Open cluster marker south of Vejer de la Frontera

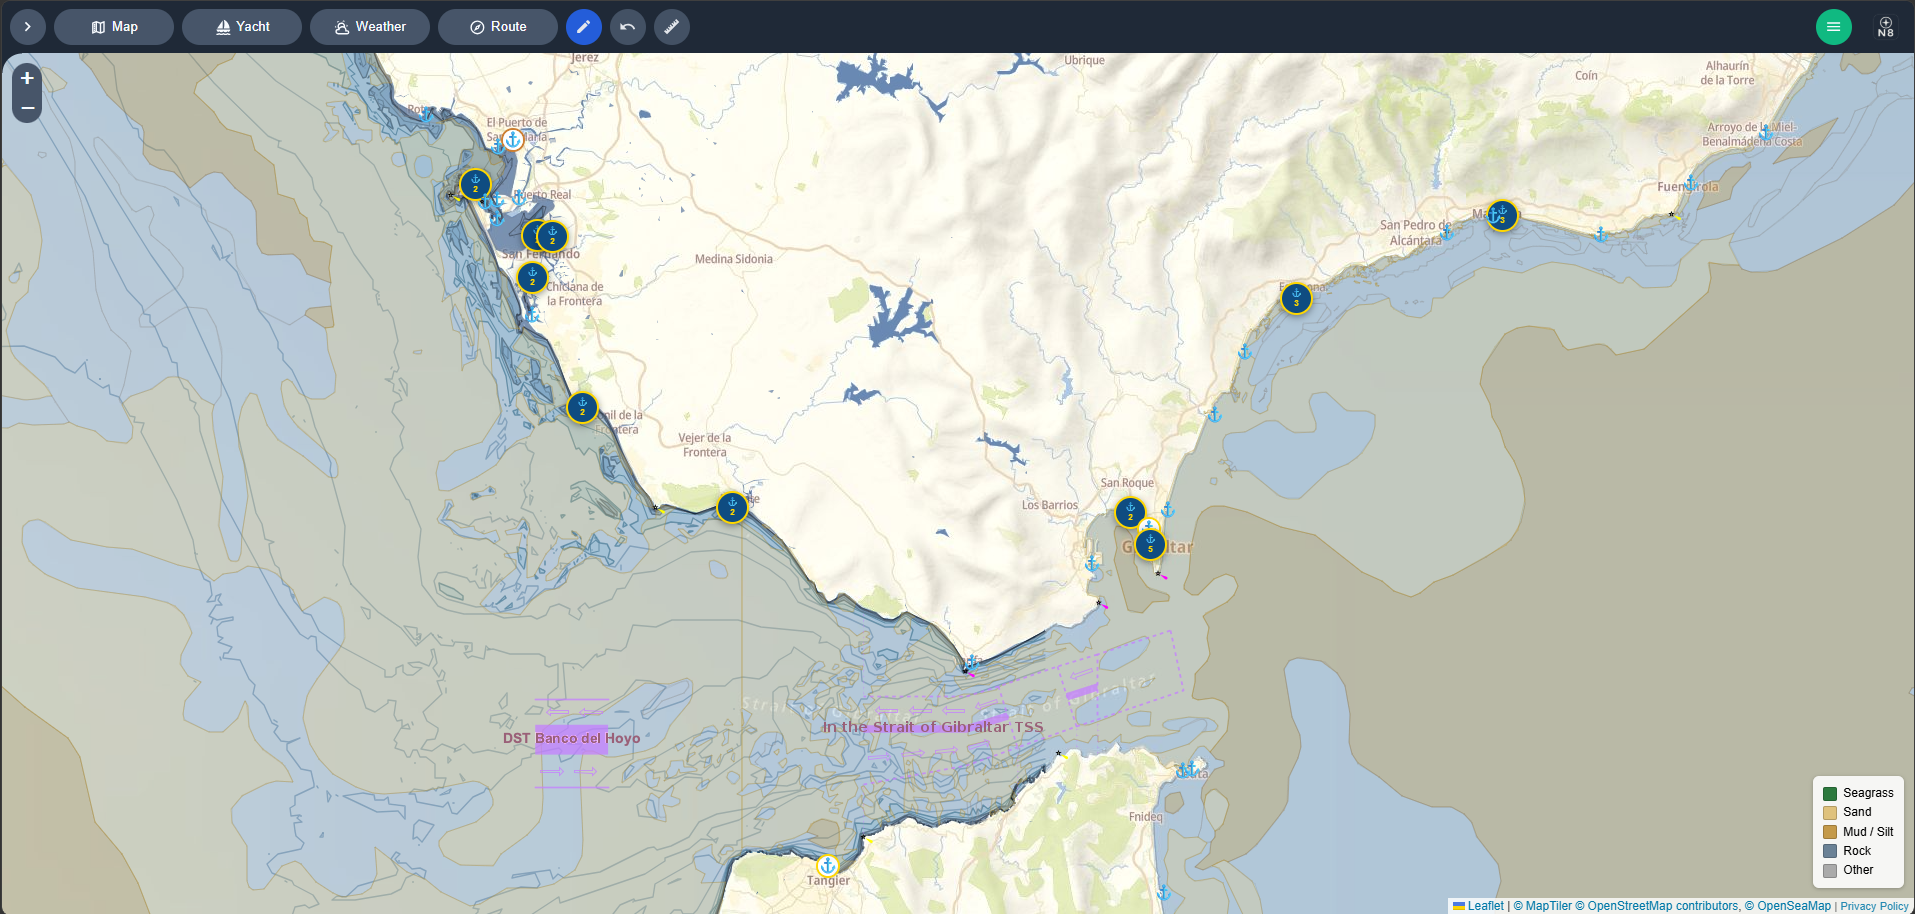pos(732,507)
